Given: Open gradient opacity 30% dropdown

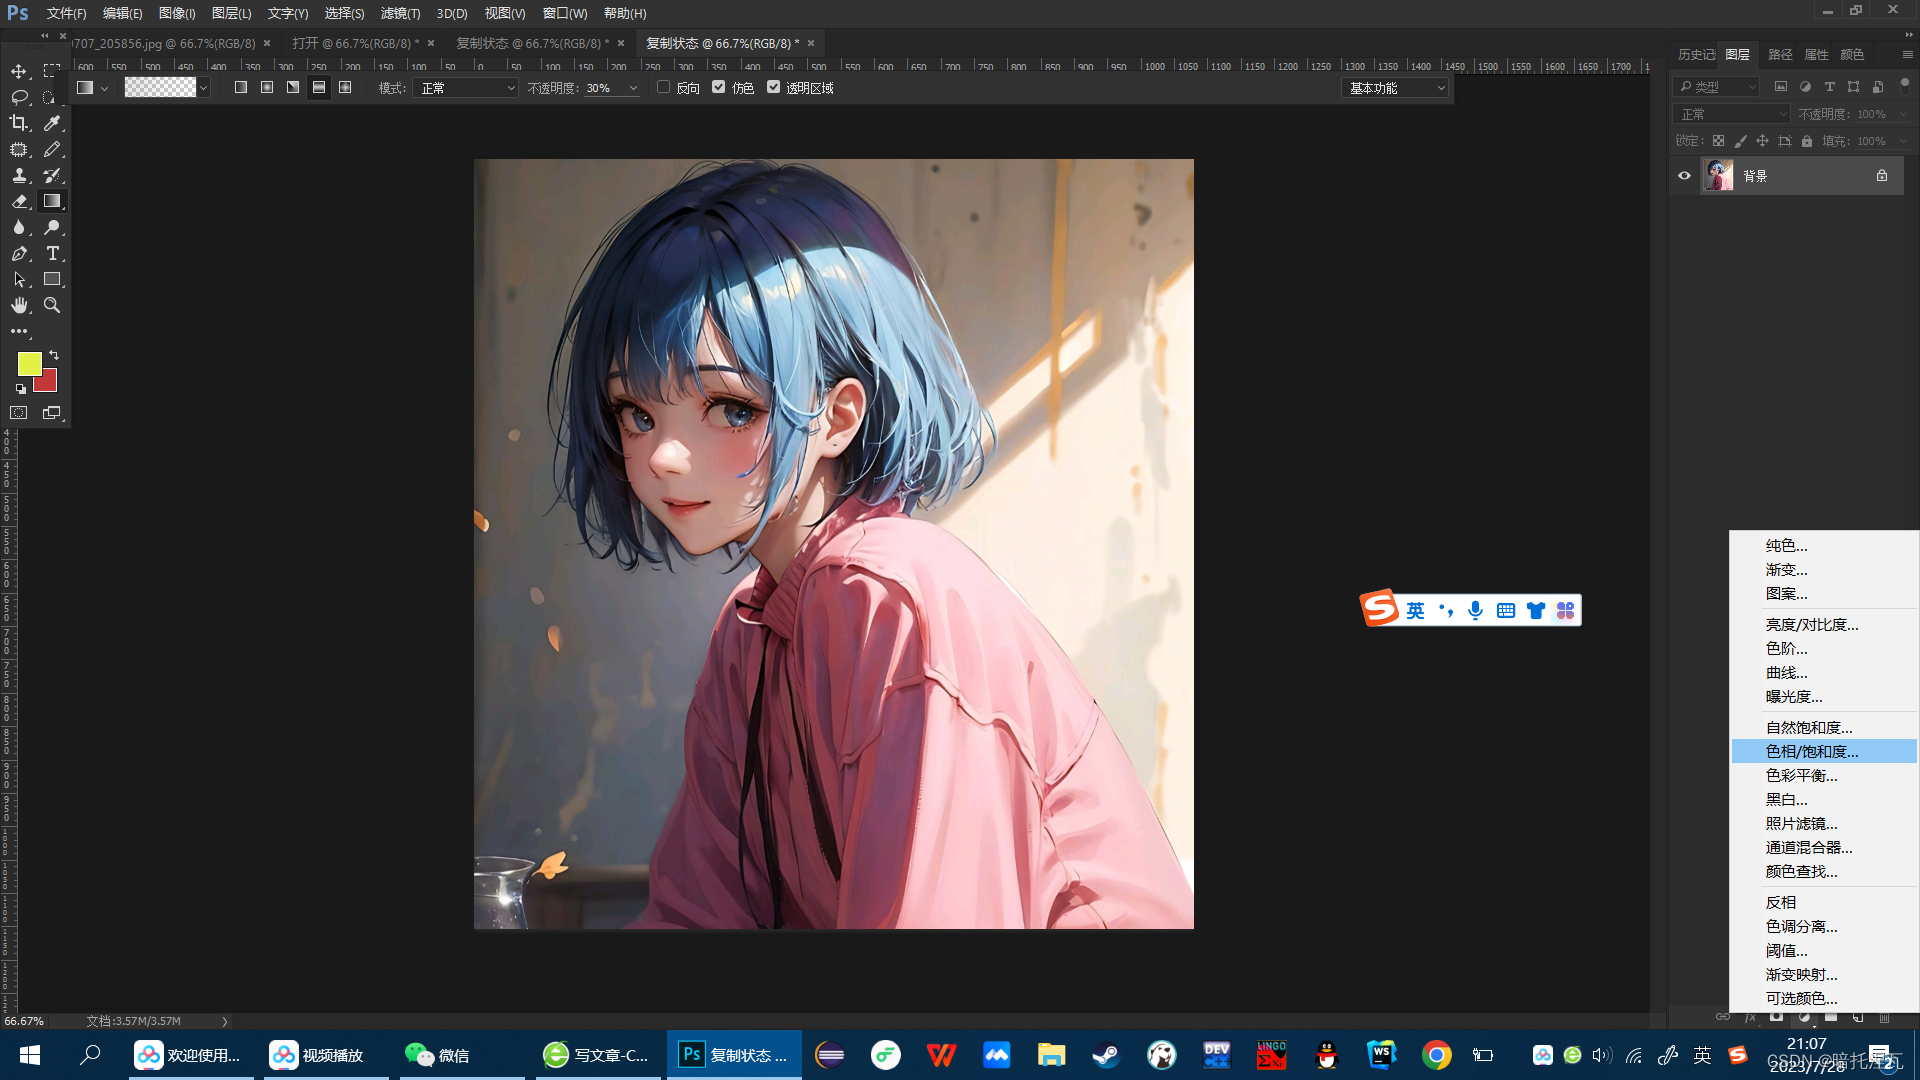Looking at the screenshot, I should point(634,88).
